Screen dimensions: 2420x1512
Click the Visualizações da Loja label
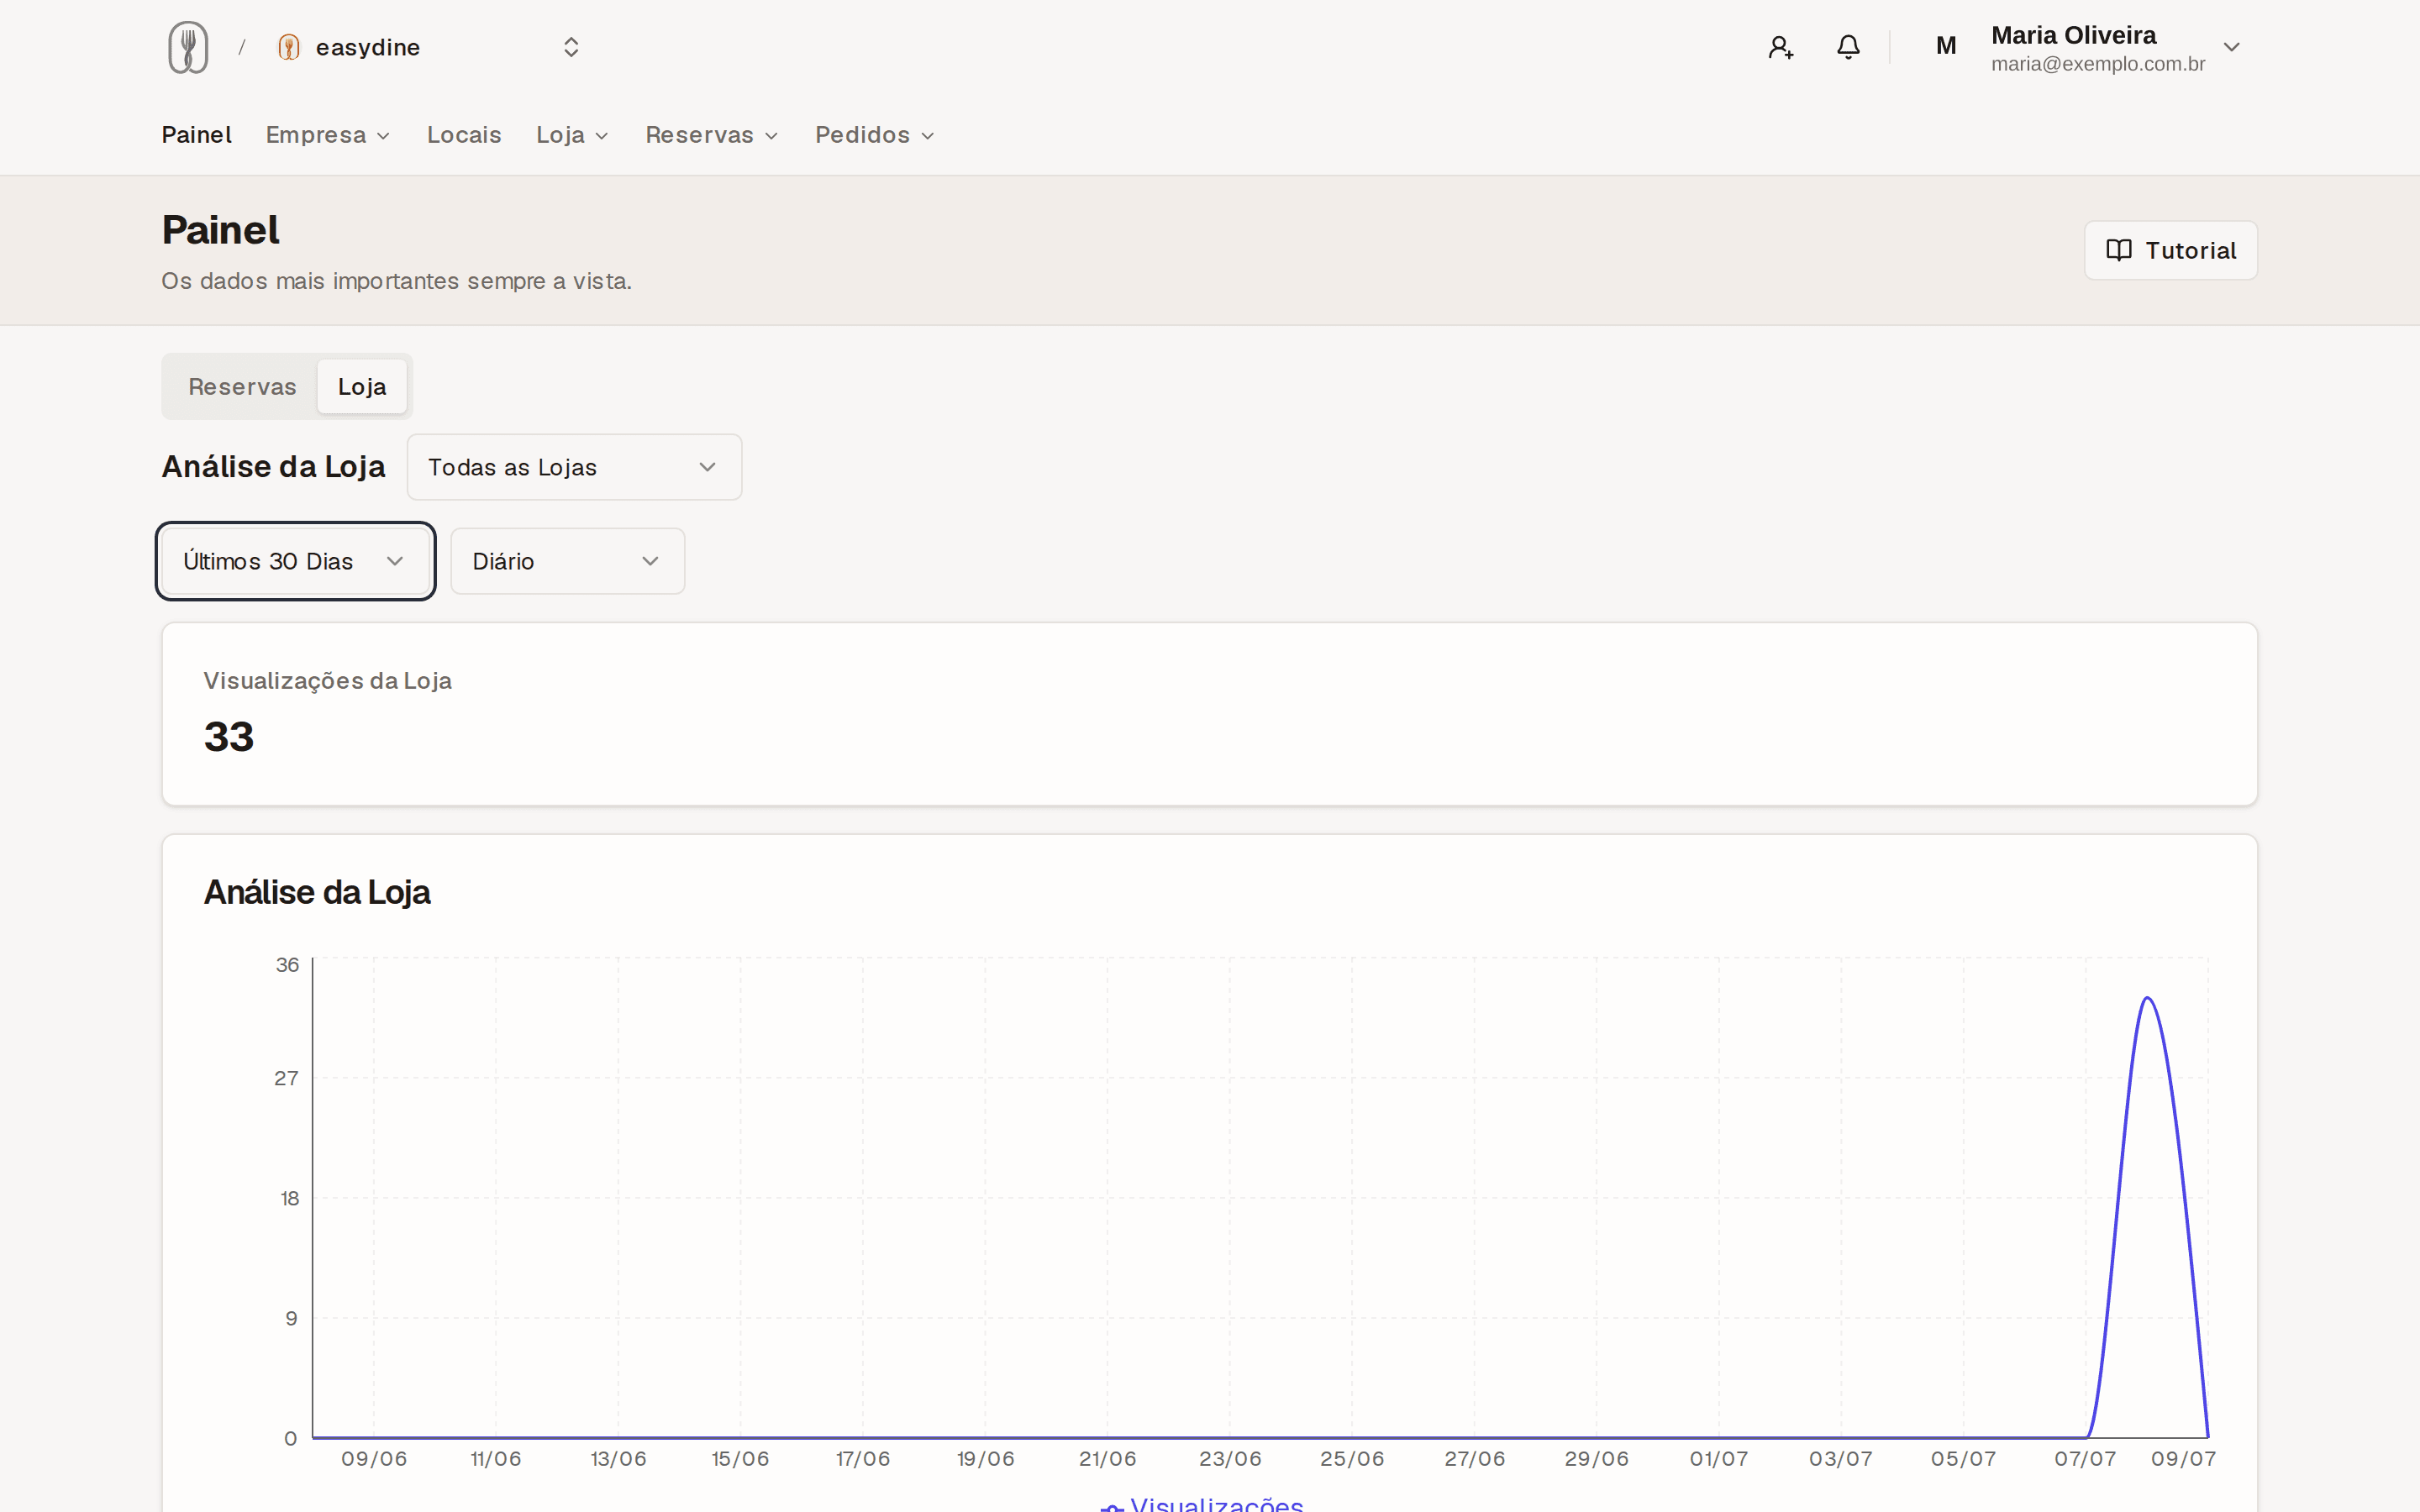click(x=327, y=681)
